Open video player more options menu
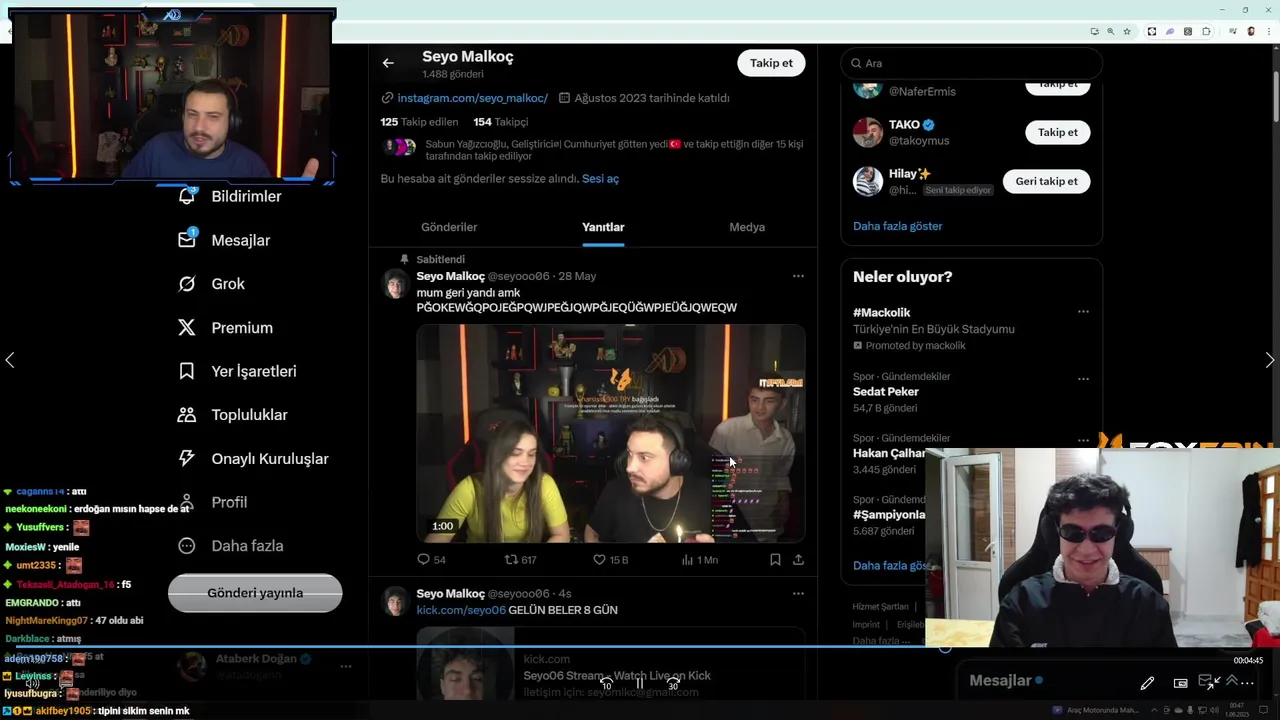The image size is (1280, 720). (x=1247, y=683)
